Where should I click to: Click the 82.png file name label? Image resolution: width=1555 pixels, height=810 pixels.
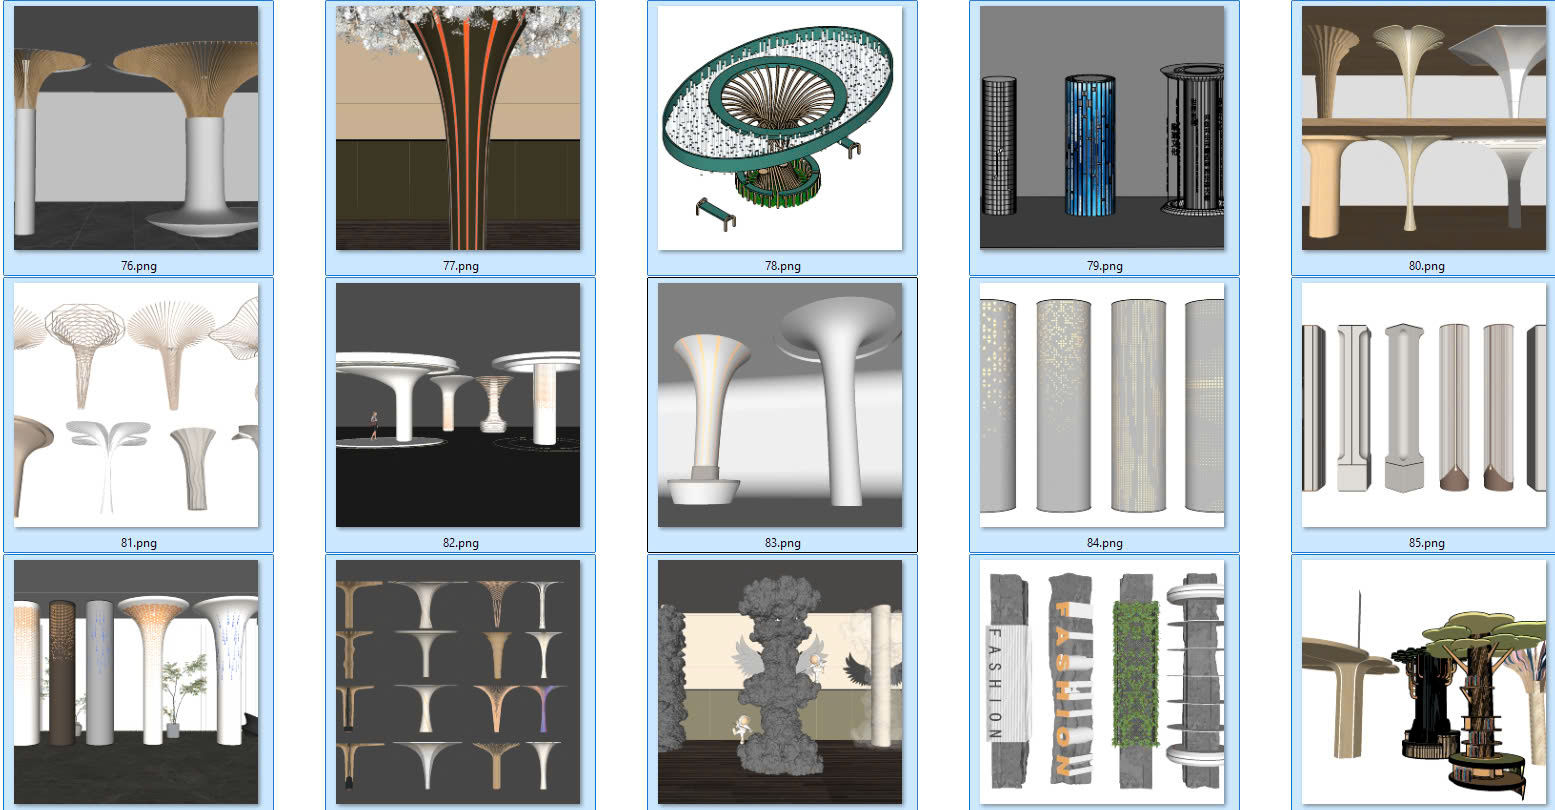pos(460,543)
